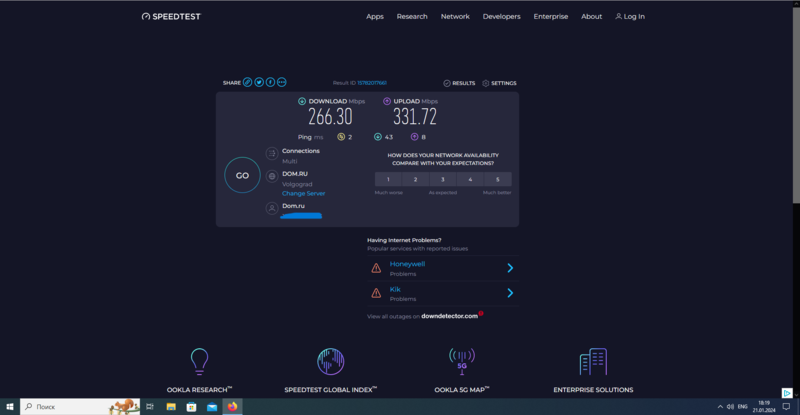Image resolution: width=800 pixels, height=415 pixels.
Task: Click ENTERPRISE SOLUTIONS label
Action: click(593, 389)
